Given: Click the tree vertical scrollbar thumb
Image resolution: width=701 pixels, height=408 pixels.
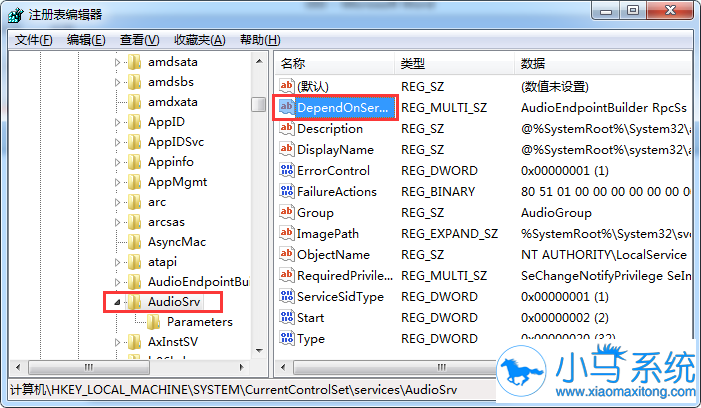Looking at the screenshot, I should point(258,105).
